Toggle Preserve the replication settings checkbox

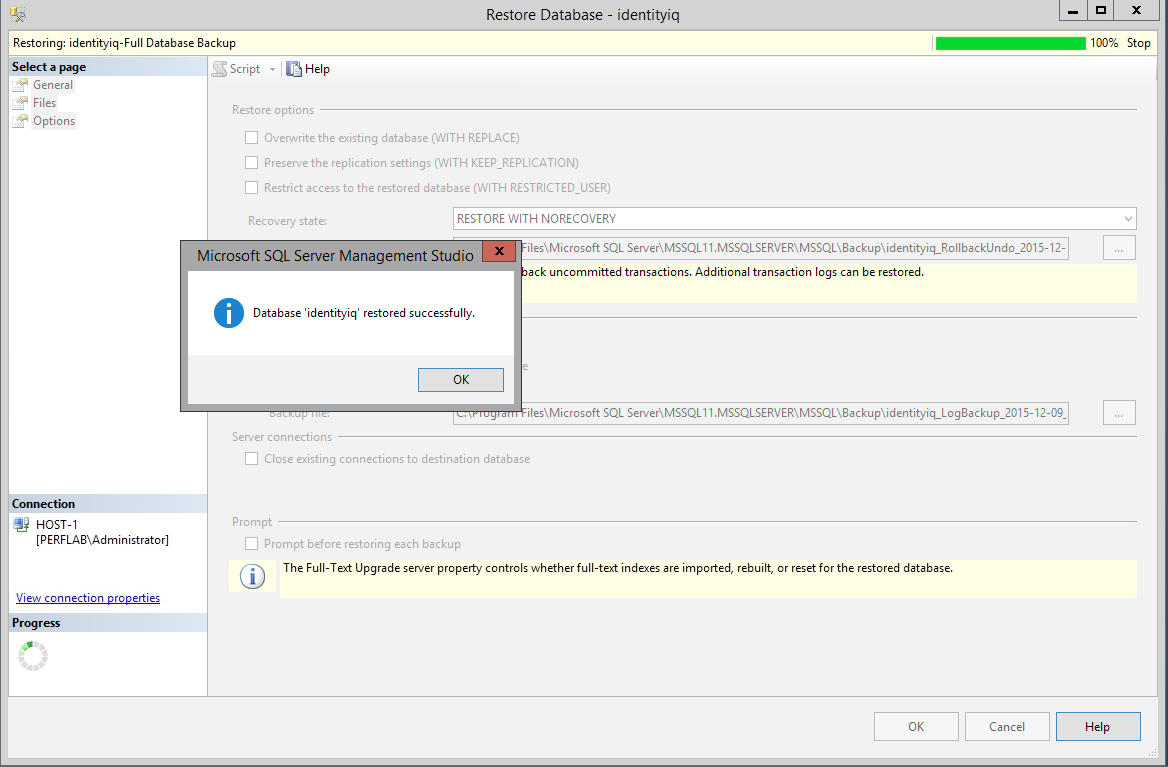tap(252, 162)
